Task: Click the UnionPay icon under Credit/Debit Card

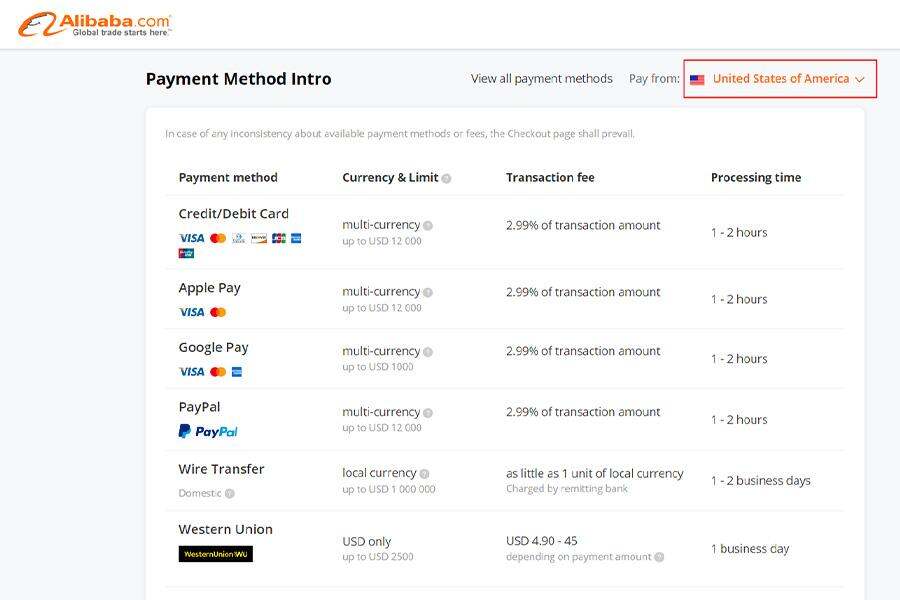Action: pos(186,253)
